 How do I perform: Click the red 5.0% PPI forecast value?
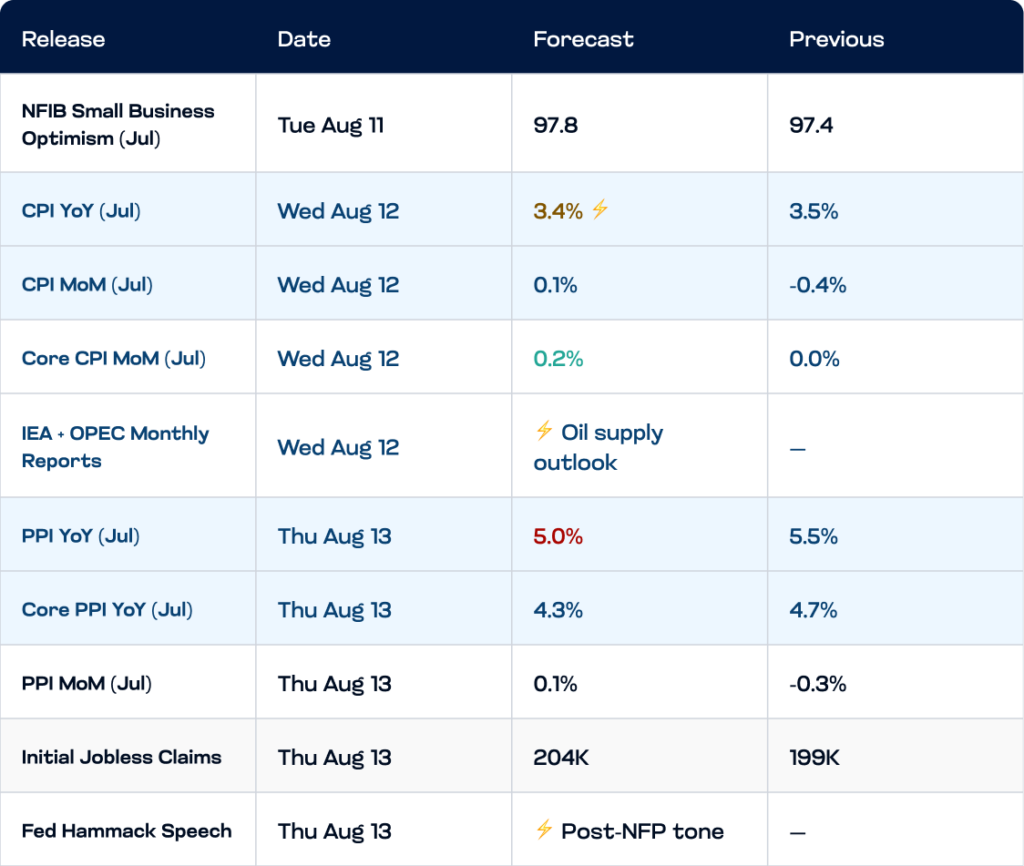tap(558, 536)
